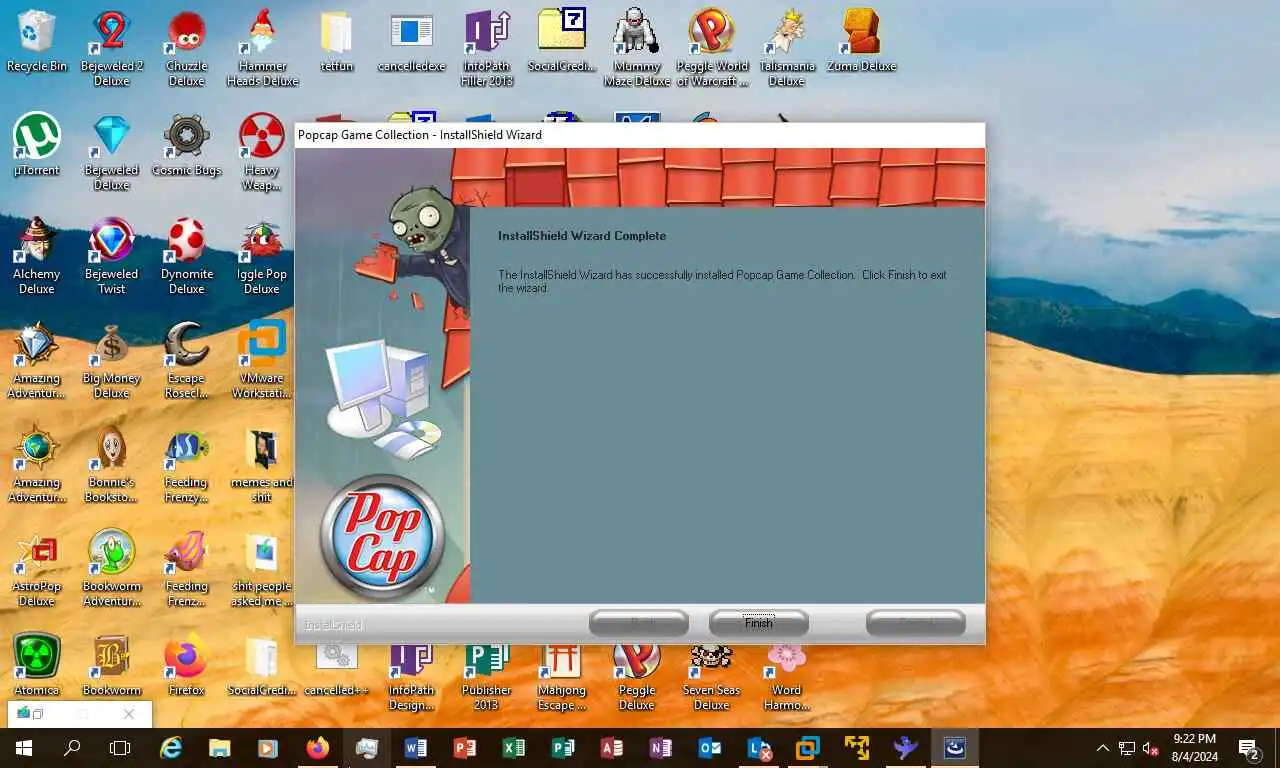Select the Chuzzle Deluxe desktop shortcut
Viewport: 1280px width, 768px height.
pos(187,48)
